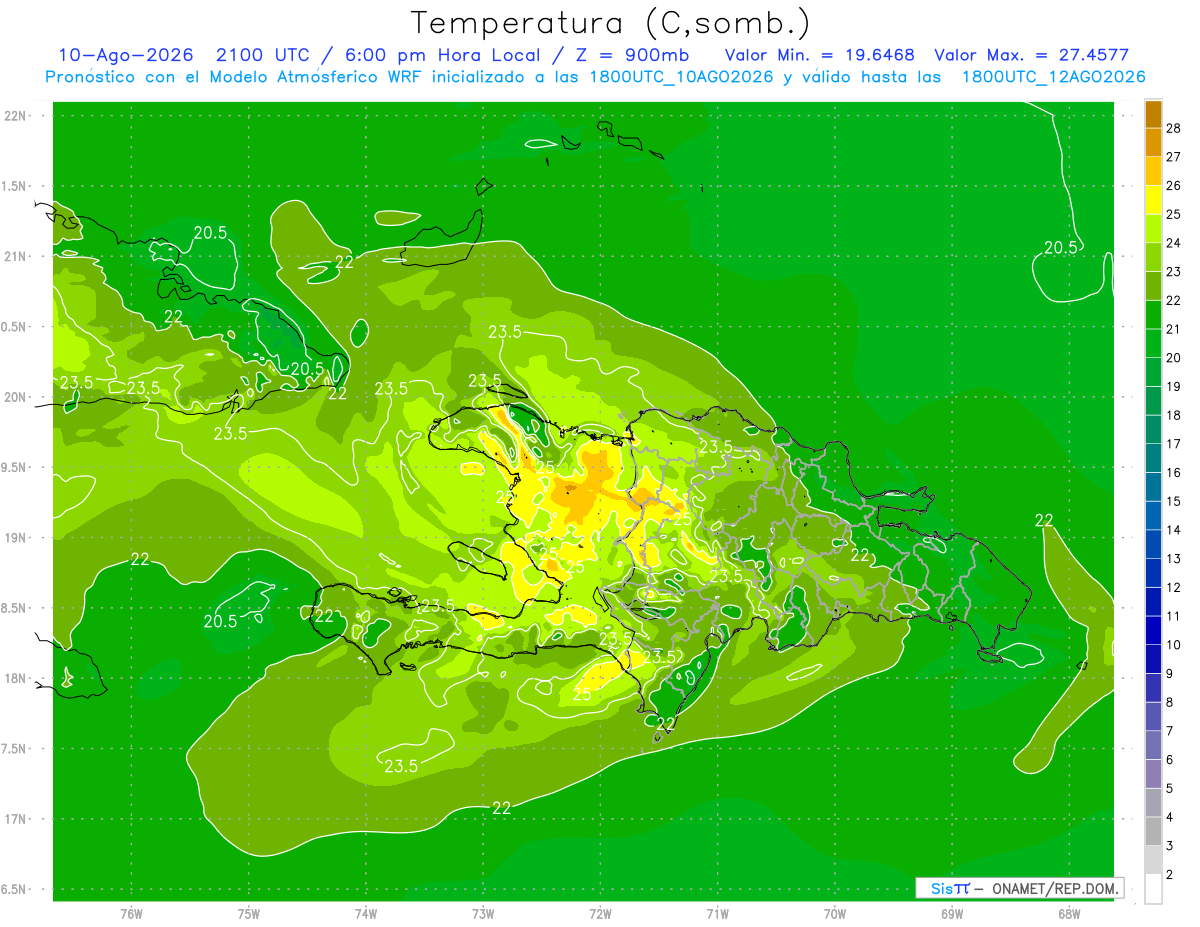Click the longitude axis label "71W"
1200x927 pixels.
pyautogui.click(x=717, y=913)
